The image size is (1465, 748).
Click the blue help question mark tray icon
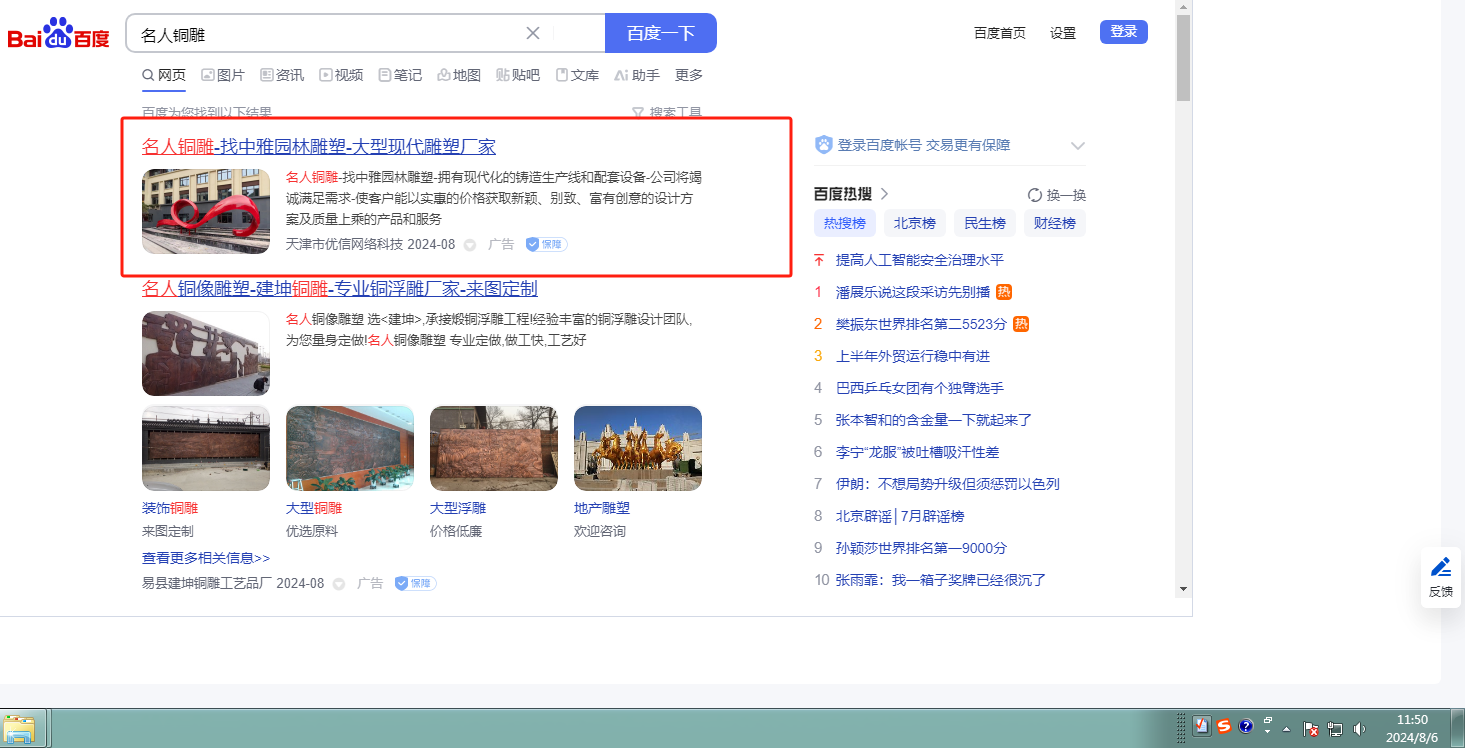[x=1246, y=727]
